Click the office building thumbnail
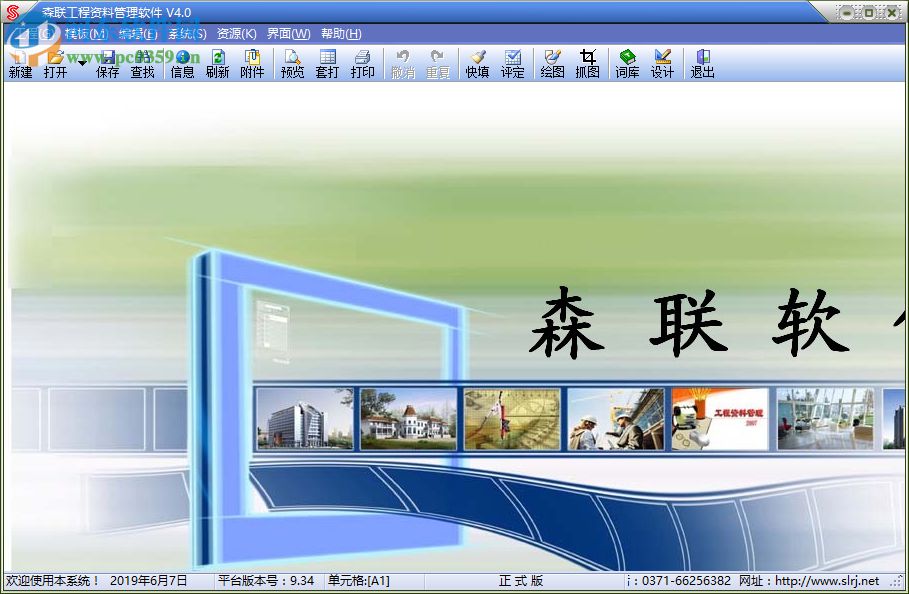The width and height of the screenshot is (909, 594). [x=305, y=418]
